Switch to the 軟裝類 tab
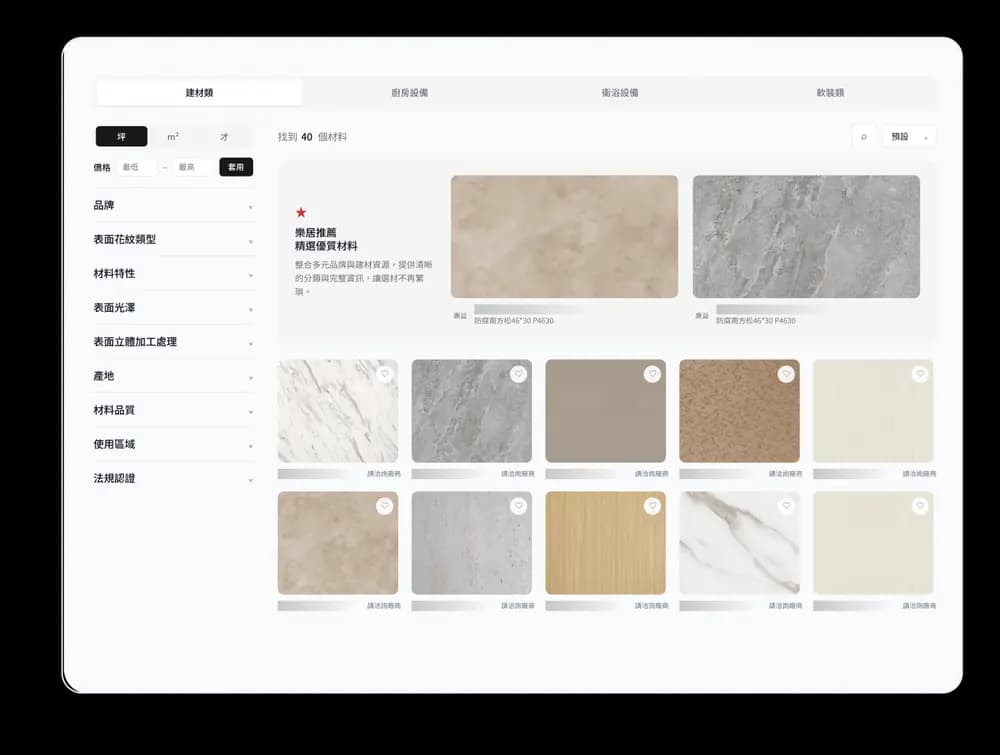The height and width of the screenshot is (755, 1000). point(830,92)
